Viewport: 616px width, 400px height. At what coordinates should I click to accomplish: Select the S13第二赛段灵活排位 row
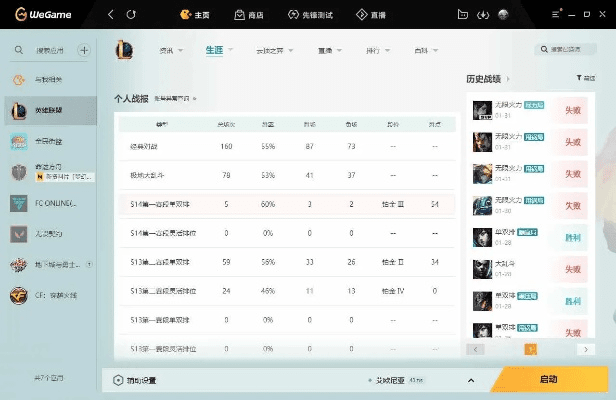pyautogui.click(x=287, y=291)
